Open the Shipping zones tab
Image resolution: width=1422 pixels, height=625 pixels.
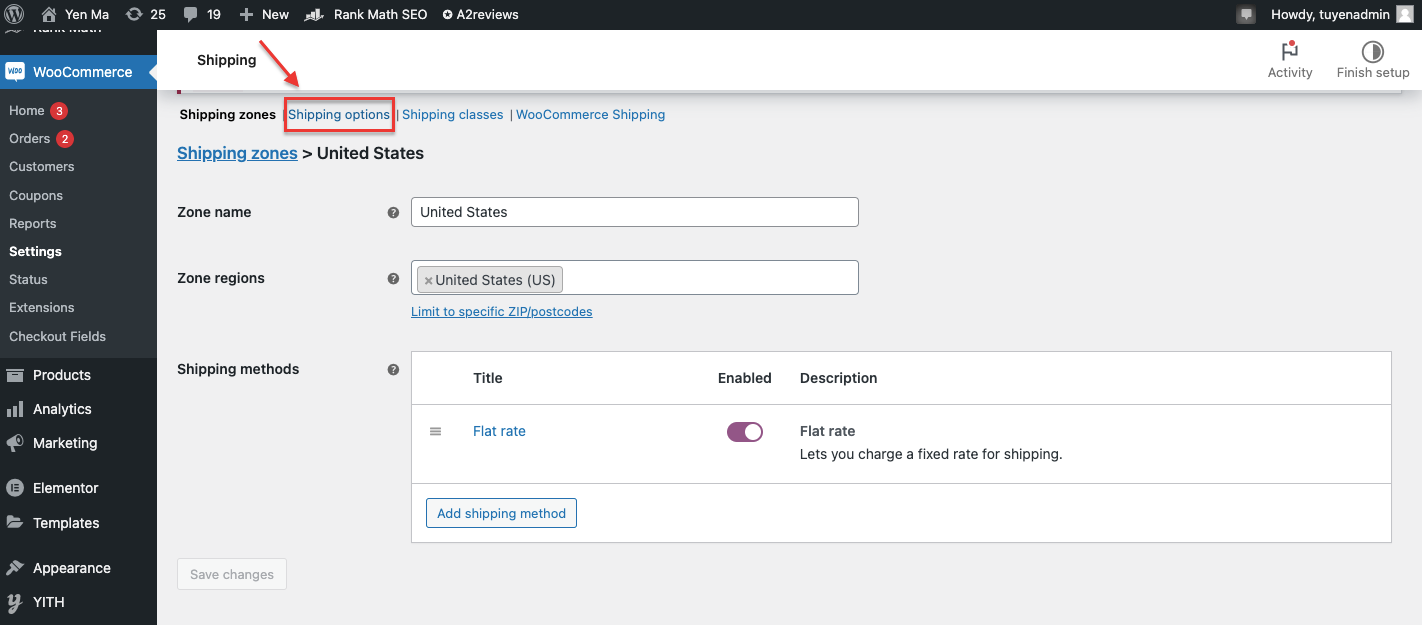pos(227,114)
